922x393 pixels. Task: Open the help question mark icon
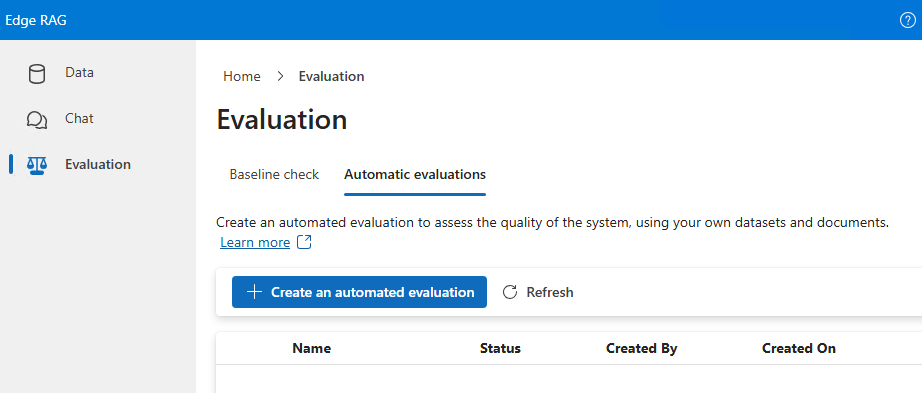click(x=907, y=20)
